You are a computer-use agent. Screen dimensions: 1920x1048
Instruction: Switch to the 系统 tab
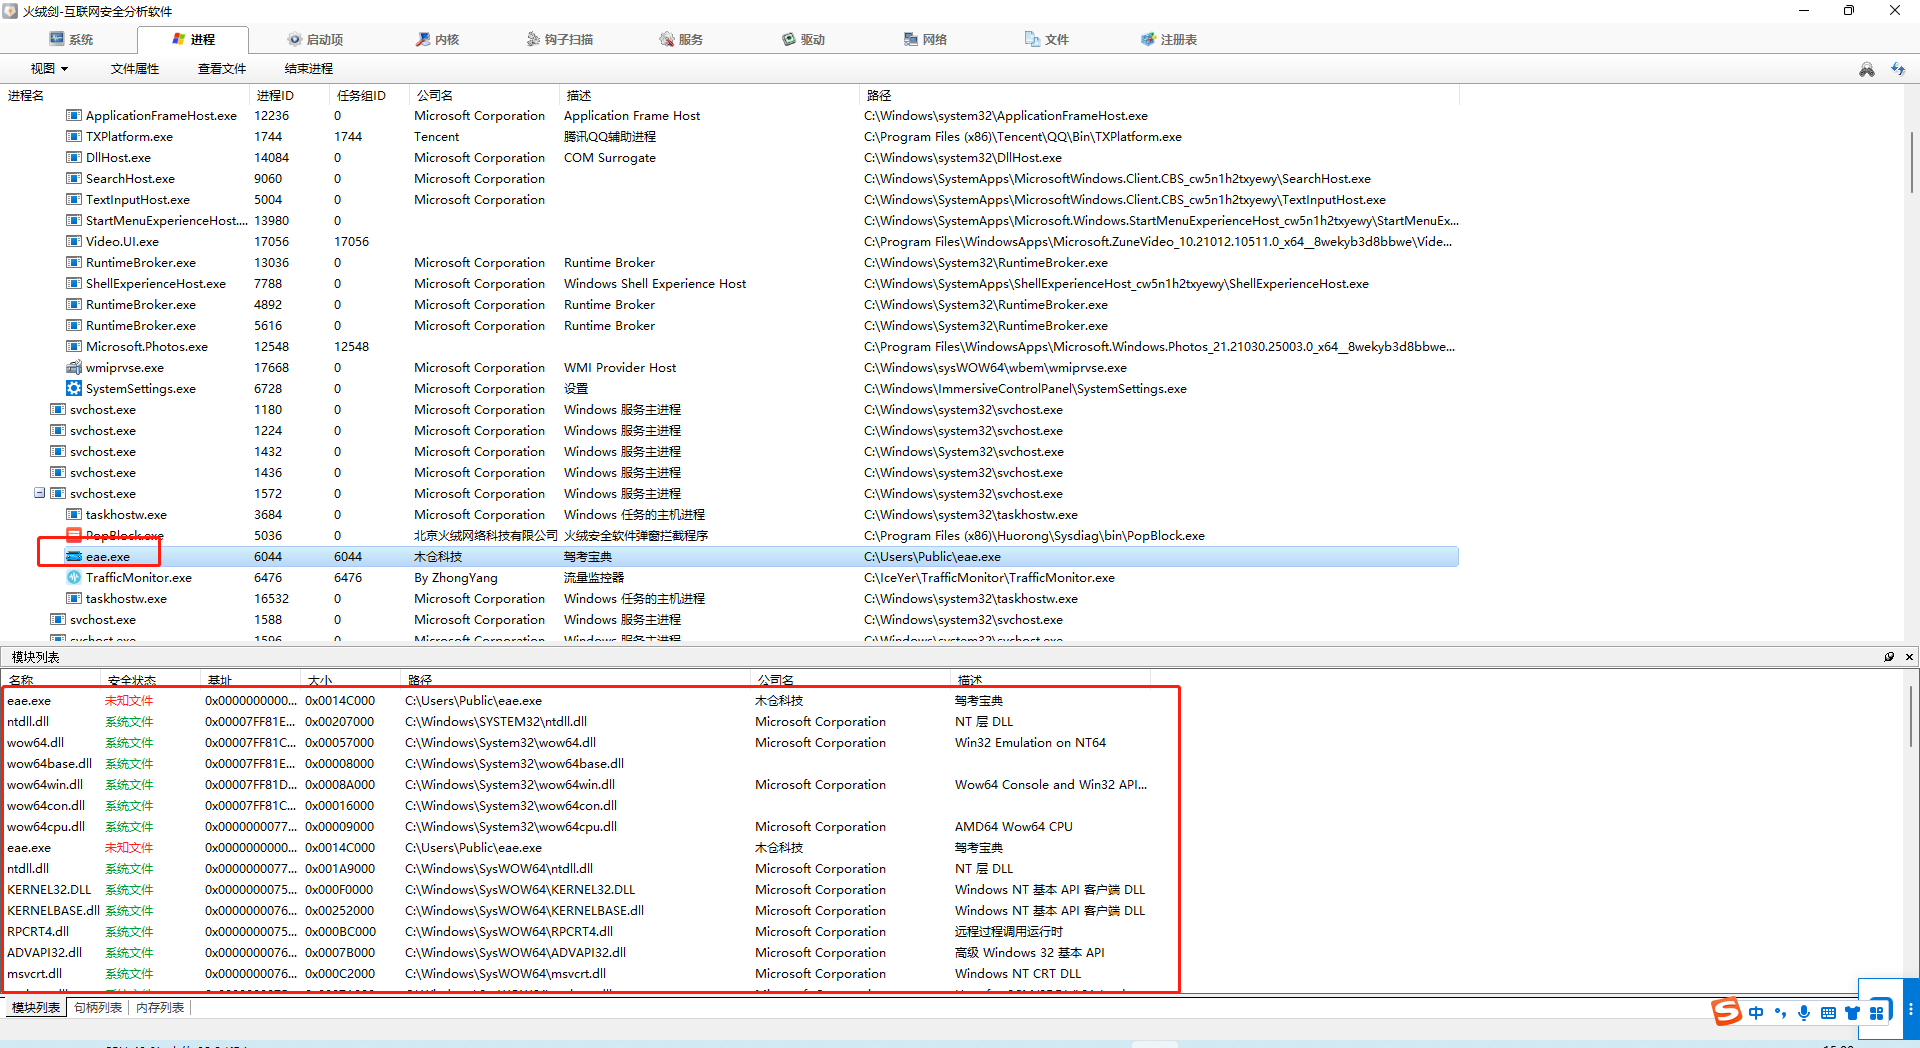pos(71,39)
